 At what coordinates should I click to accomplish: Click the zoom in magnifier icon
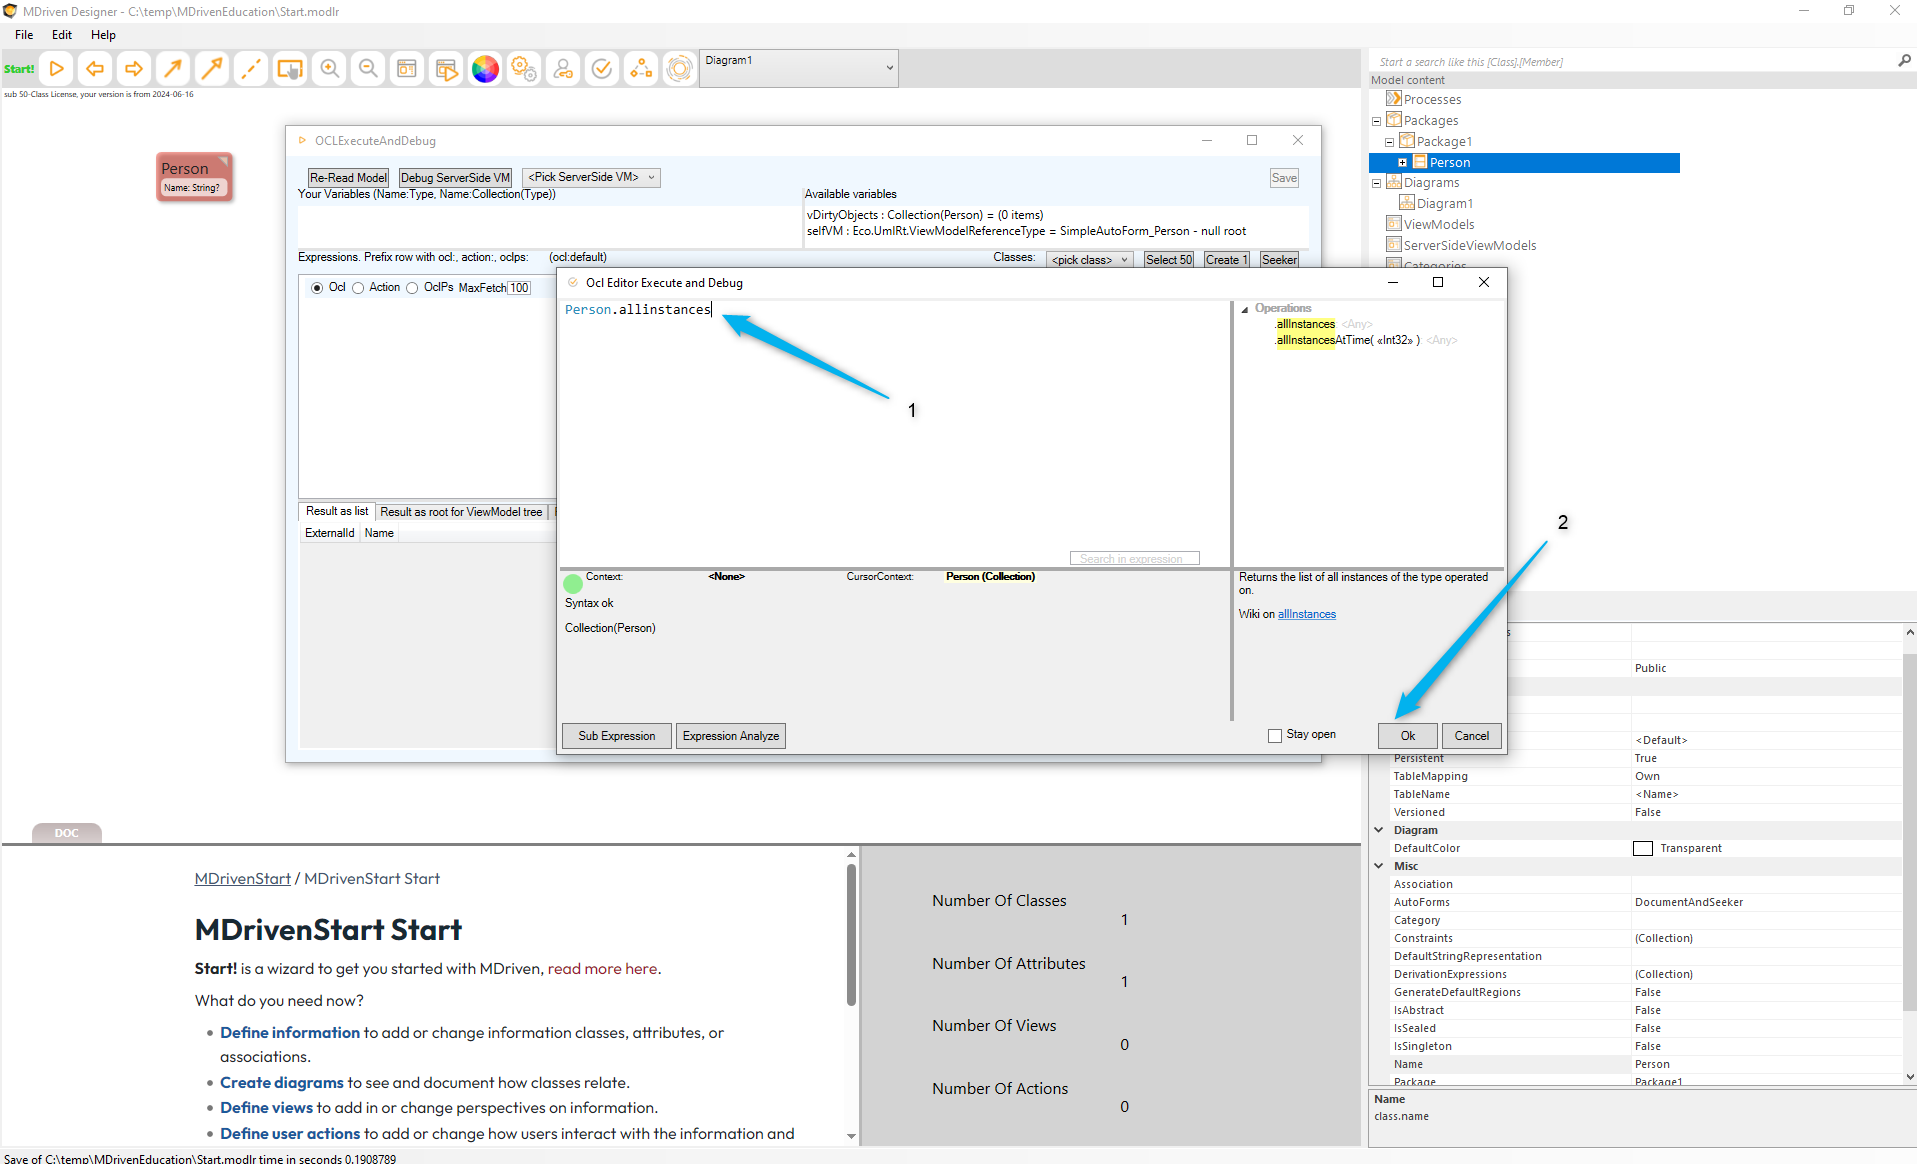coord(329,69)
